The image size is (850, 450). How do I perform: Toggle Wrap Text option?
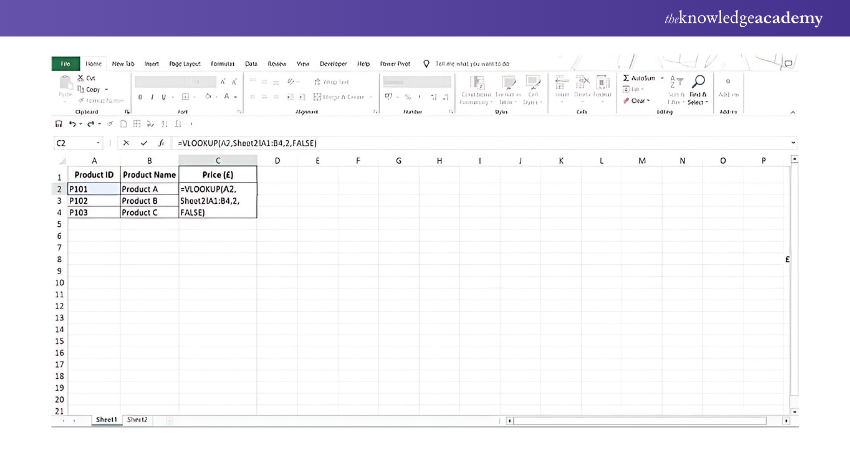click(330, 81)
